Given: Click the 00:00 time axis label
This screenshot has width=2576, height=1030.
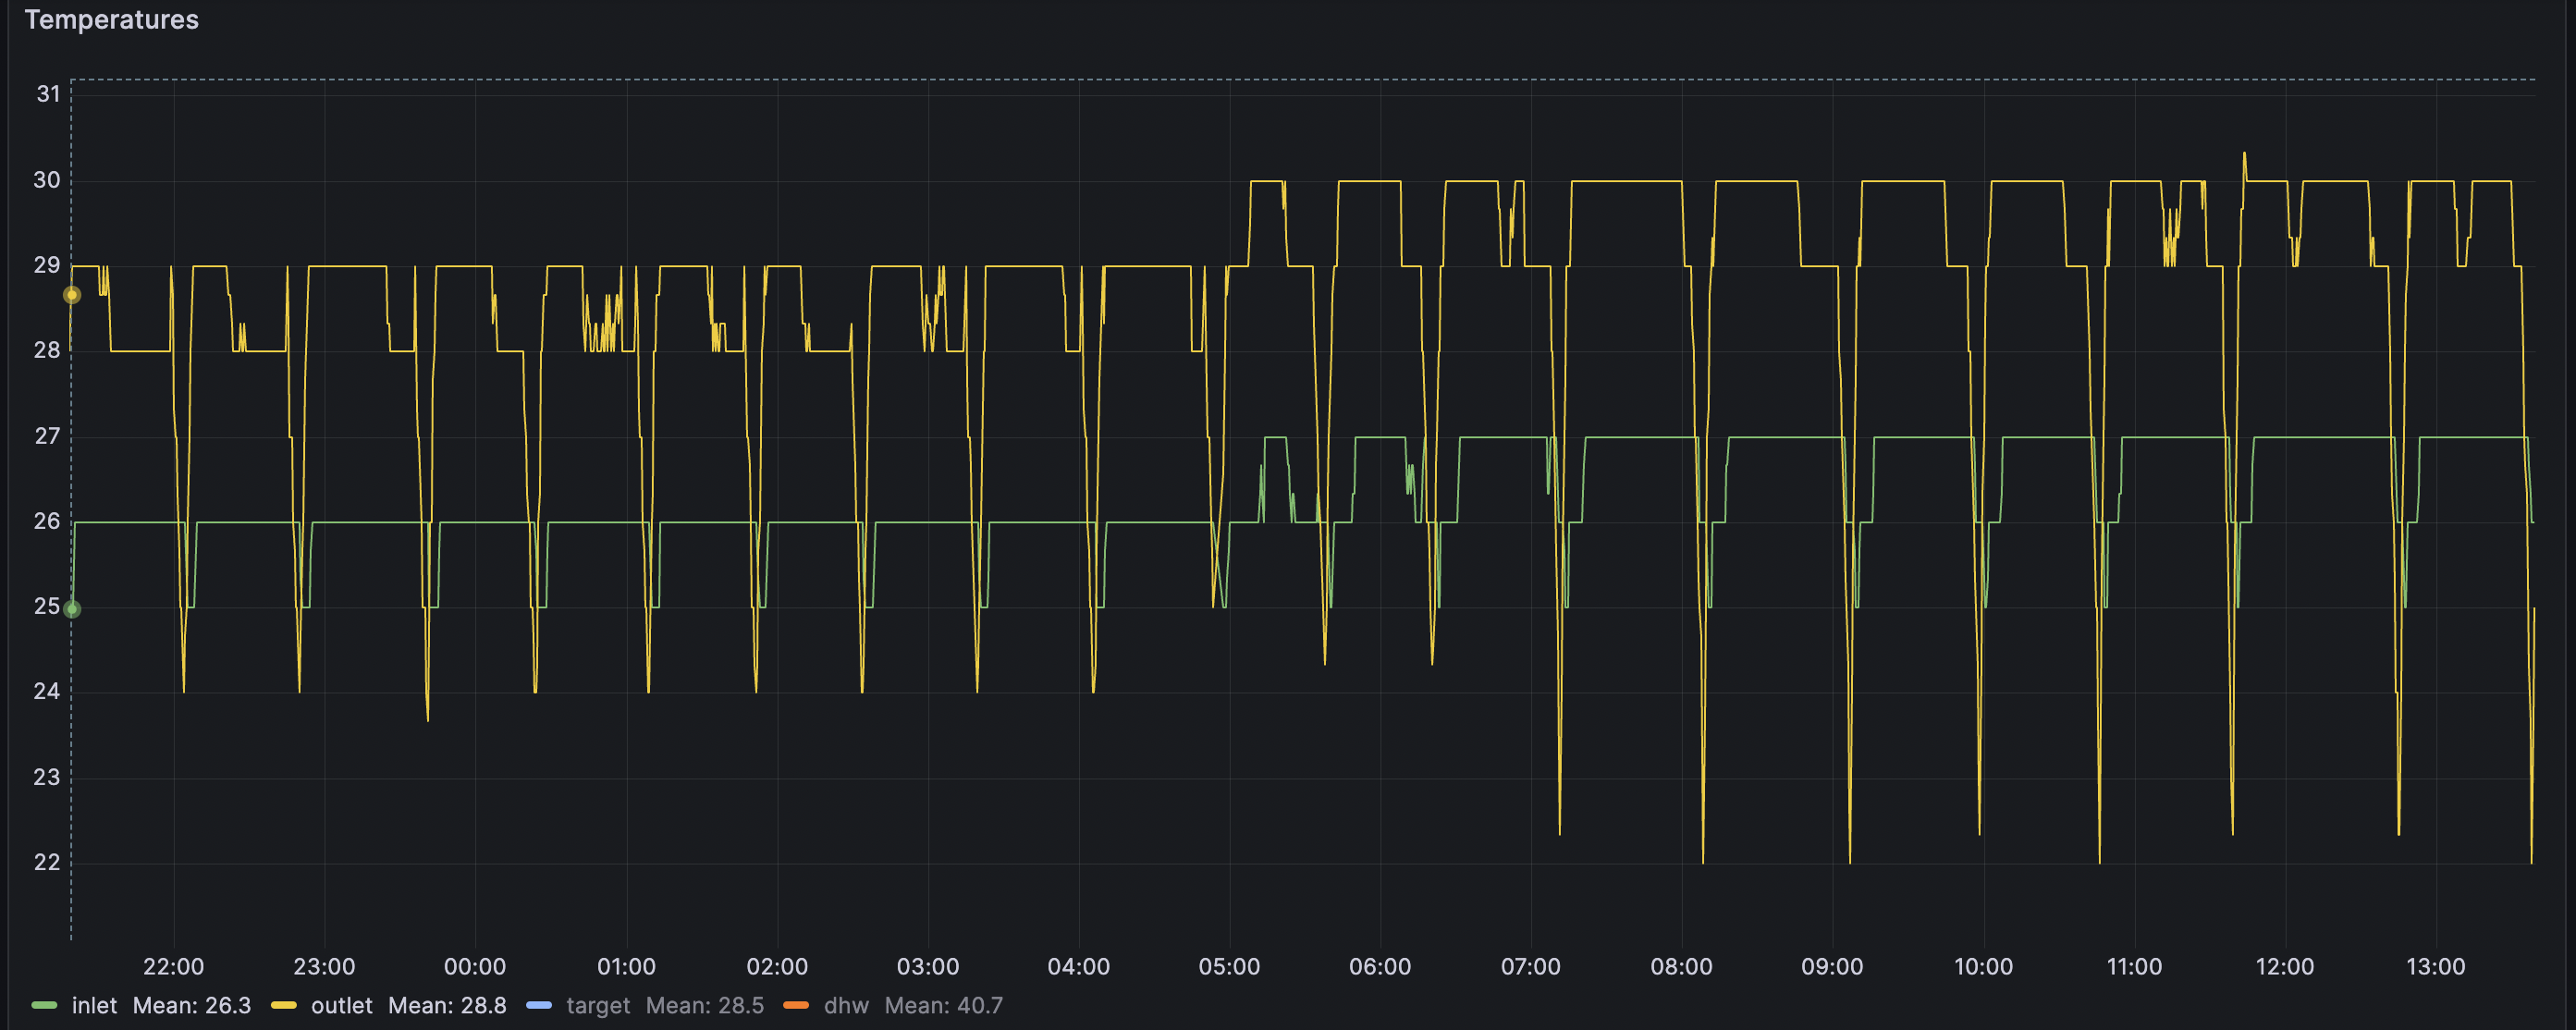Looking at the screenshot, I should pos(475,966).
